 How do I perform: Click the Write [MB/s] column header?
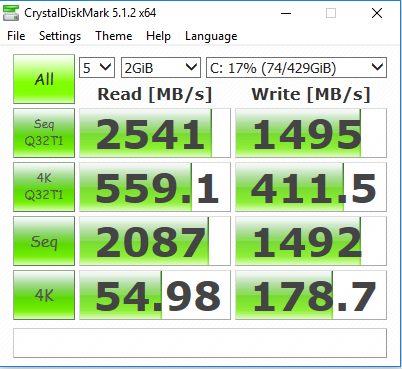pyautogui.click(x=311, y=94)
